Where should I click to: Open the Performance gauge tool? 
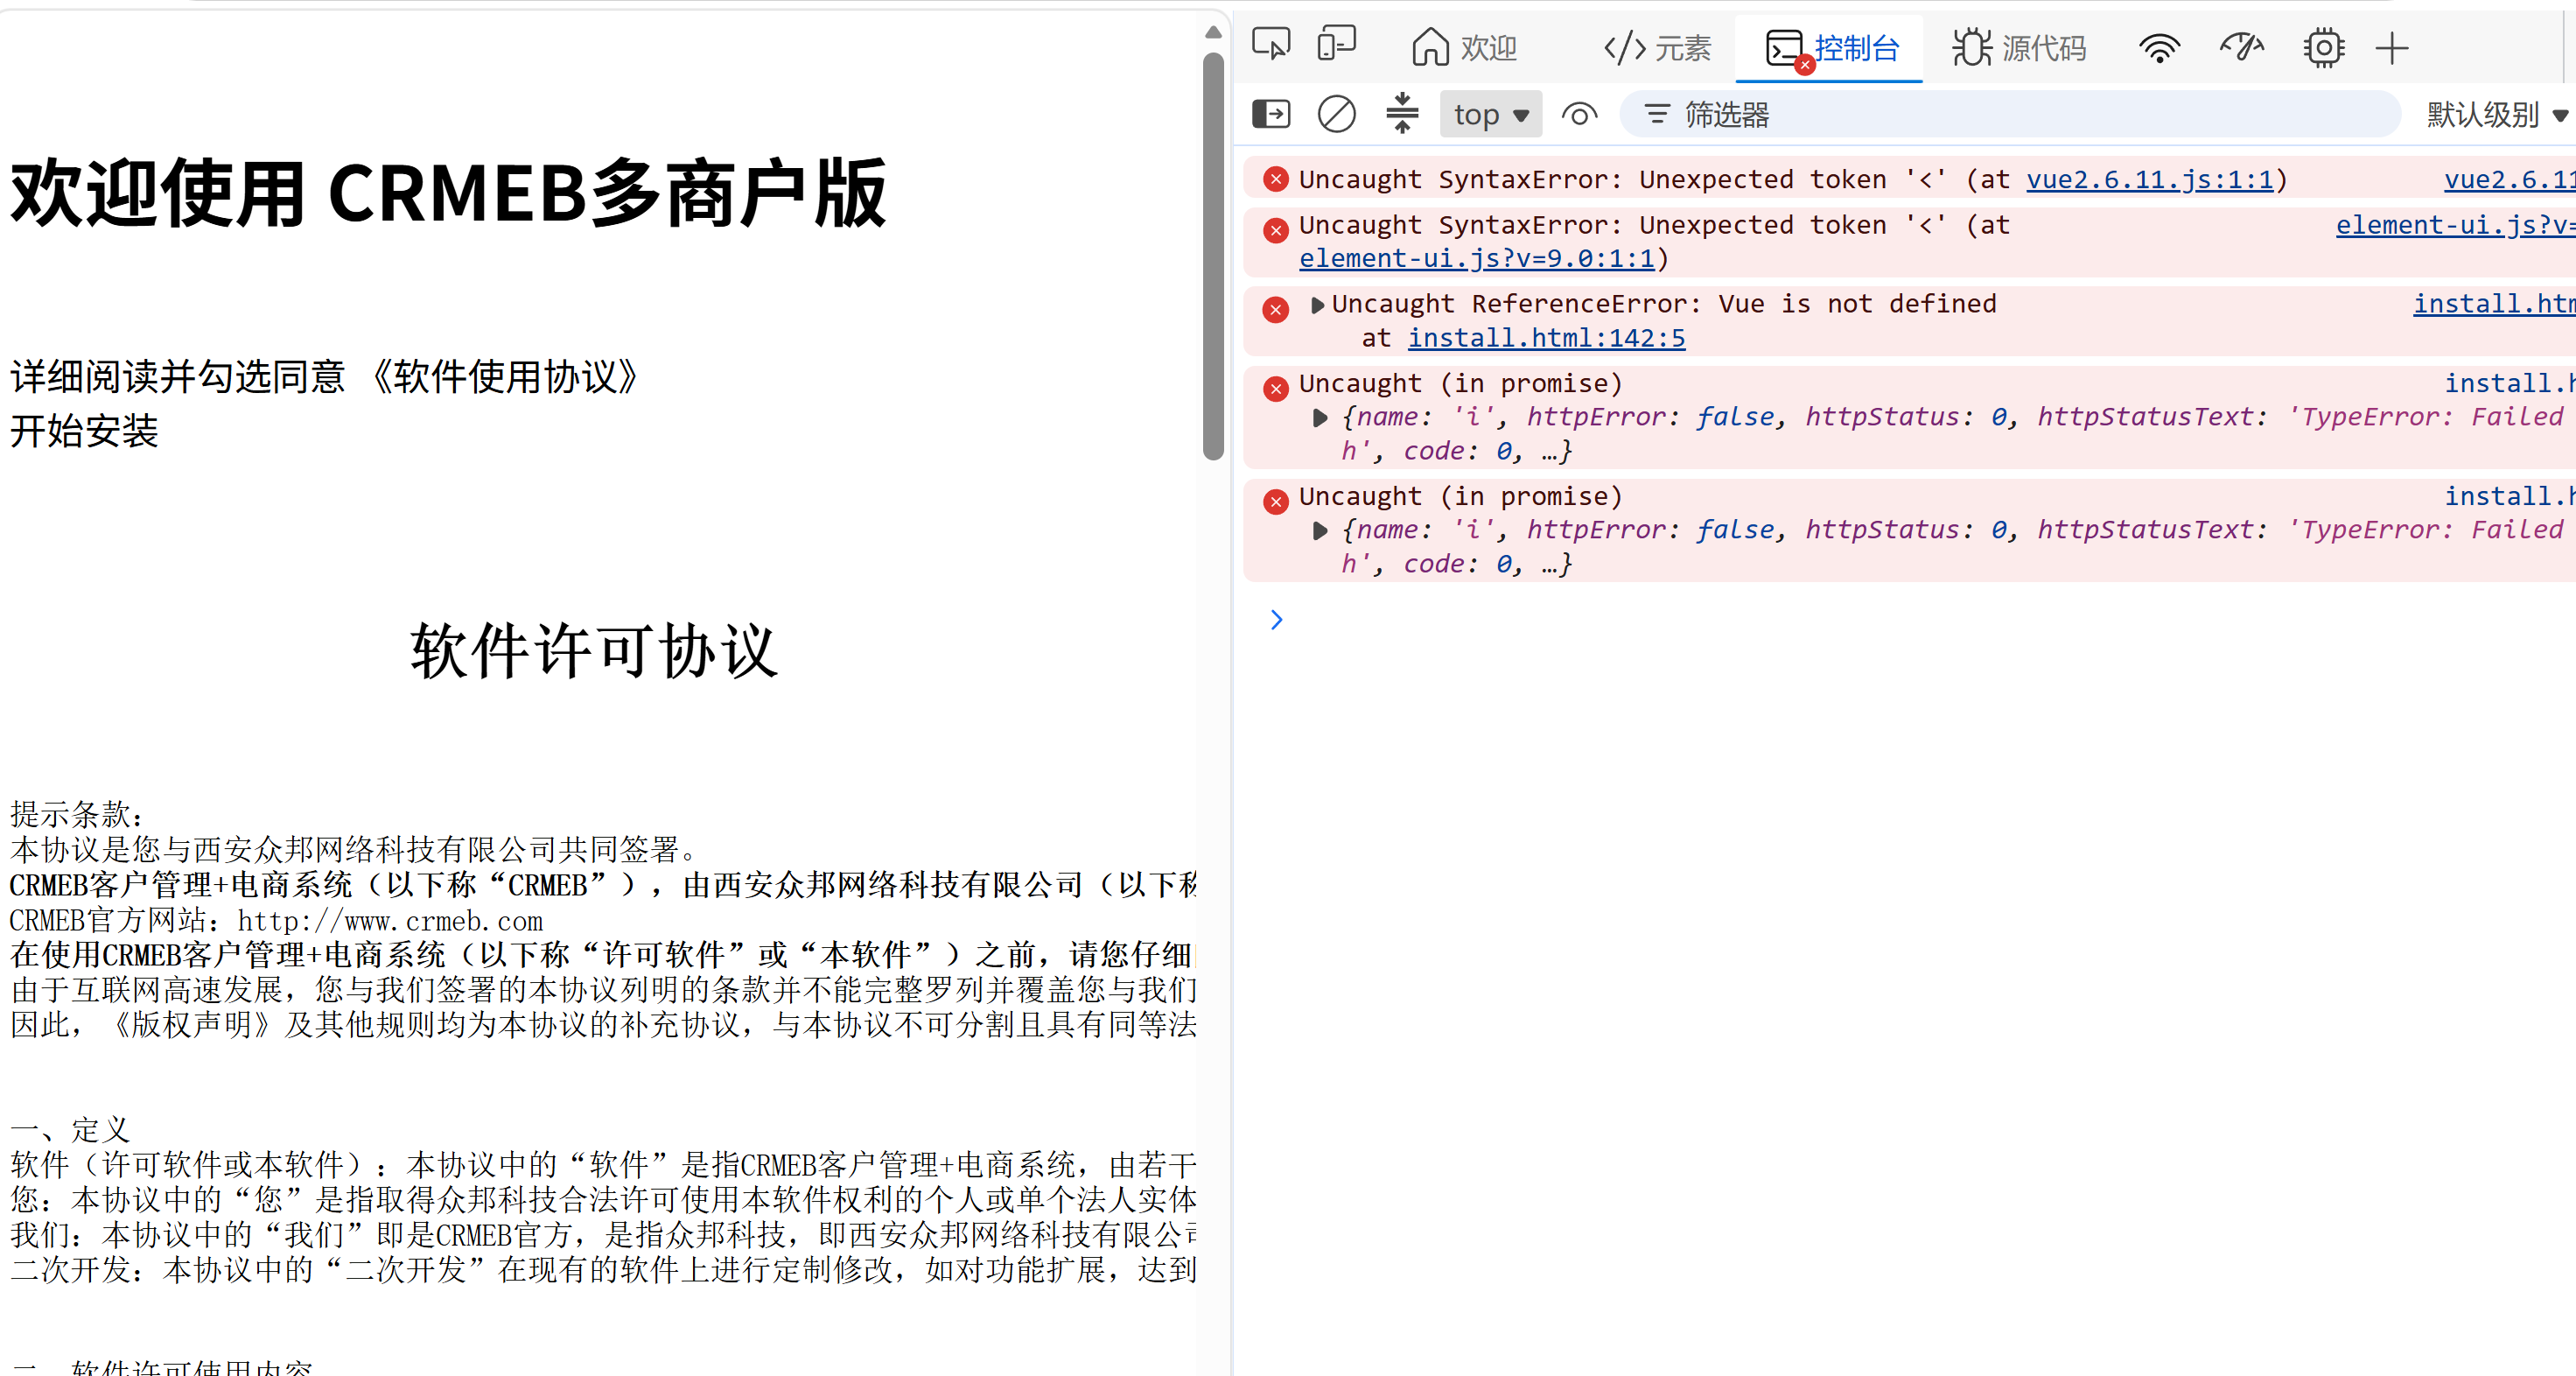point(2241,47)
